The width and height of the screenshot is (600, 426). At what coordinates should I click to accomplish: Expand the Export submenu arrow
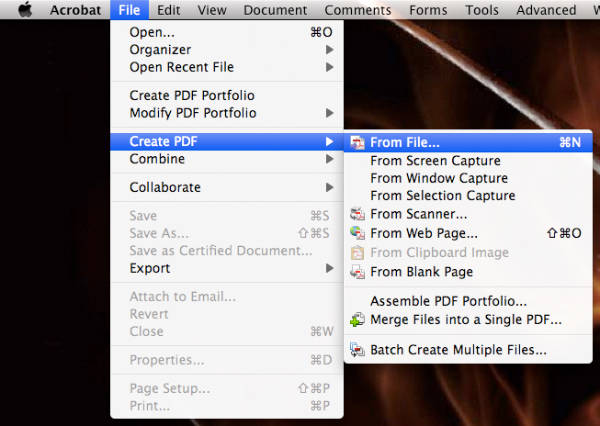[329, 268]
